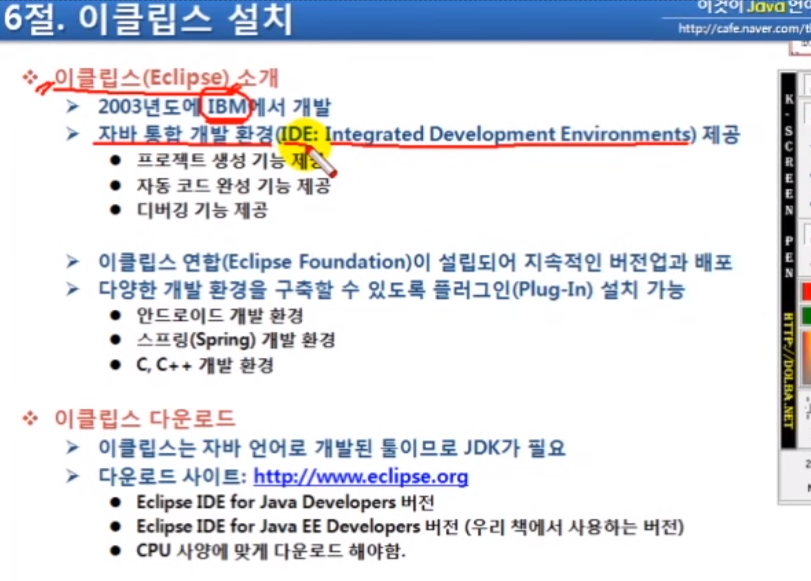Viewport: 811px width, 581px height.
Task: Click the bullet '안드로이드 개발 환경'
Action: (x=220, y=315)
